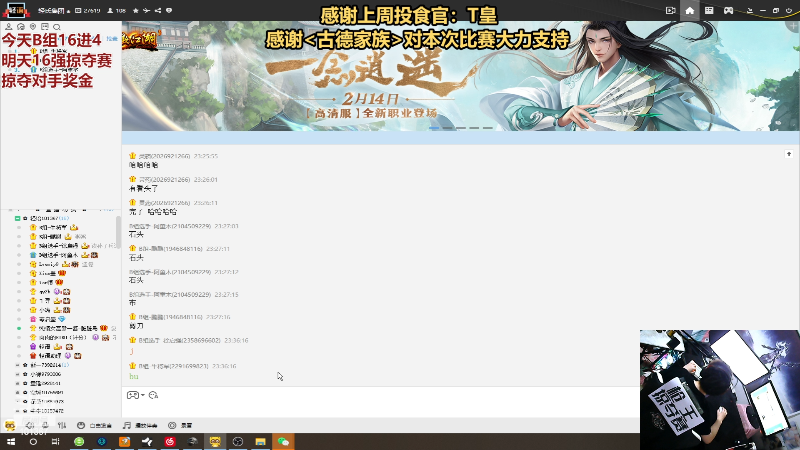Click the webcam overlay preview
Image resolution: width=800 pixels, height=450 pixels.
[x=720, y=390]
